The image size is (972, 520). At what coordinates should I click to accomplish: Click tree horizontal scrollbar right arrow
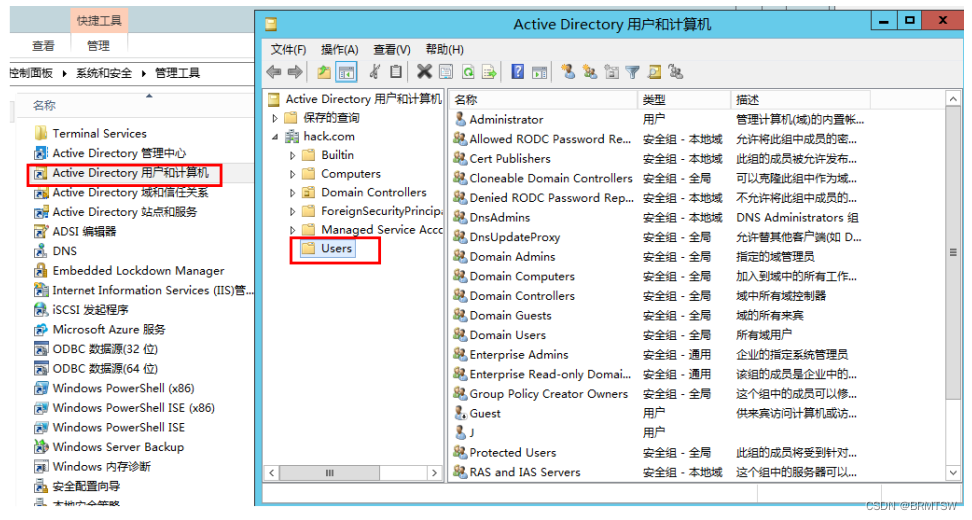(x=435, y=473)
